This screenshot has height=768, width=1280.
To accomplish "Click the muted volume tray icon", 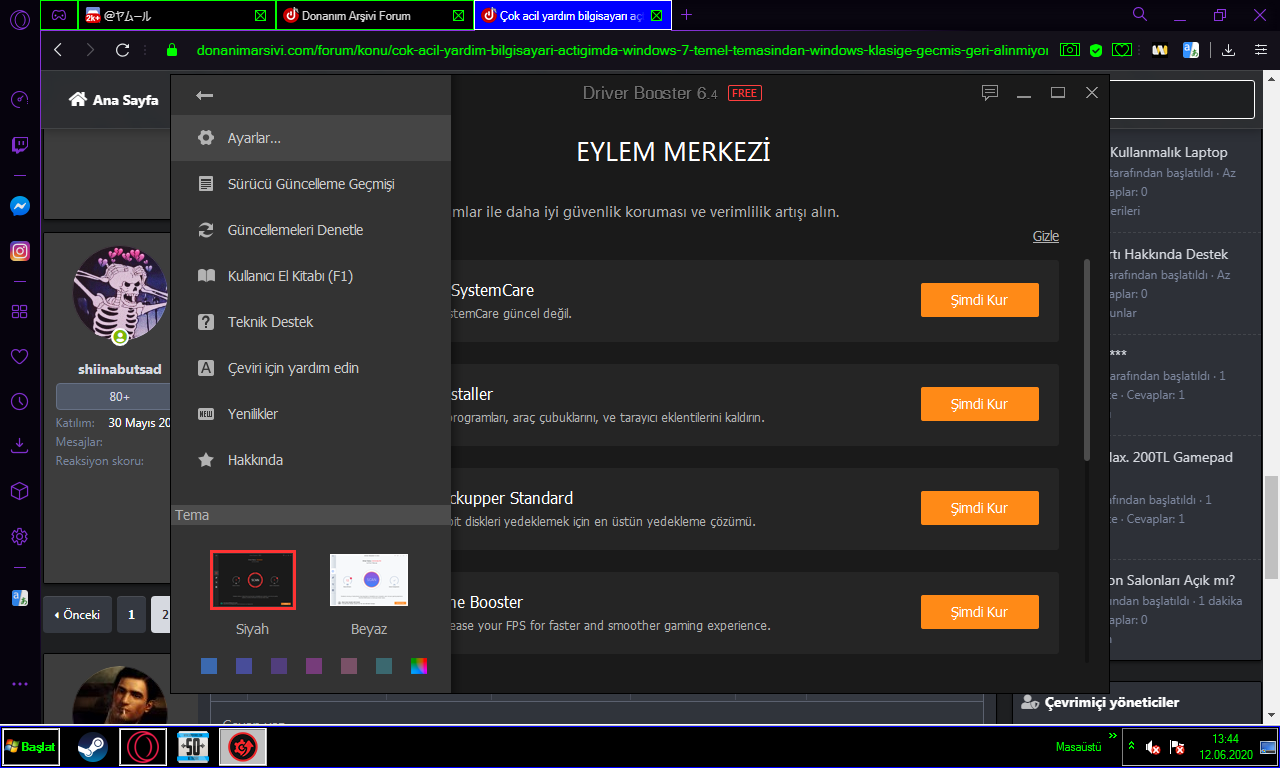I will coord(1153,747).
